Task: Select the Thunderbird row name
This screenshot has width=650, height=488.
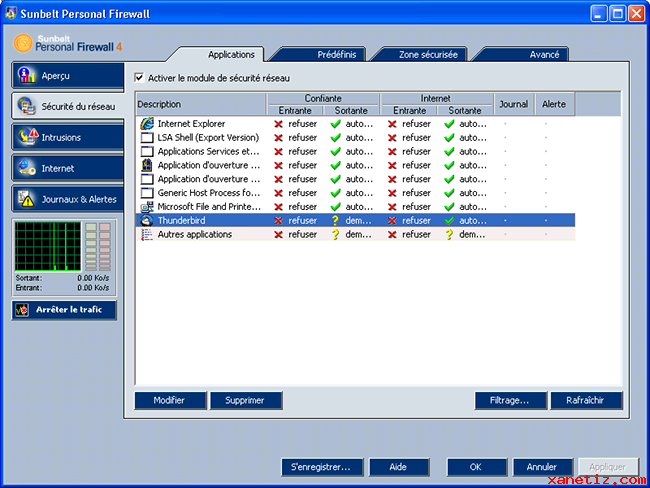Action: [x=181, y=220]
